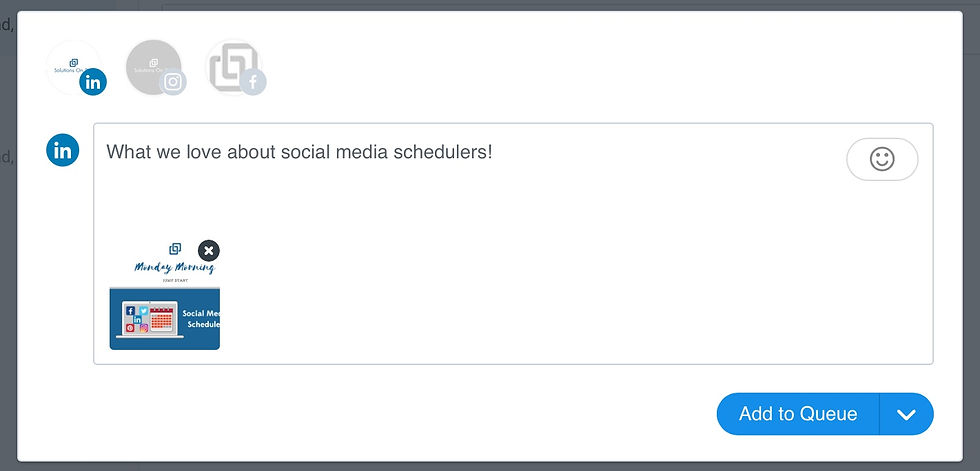The width and height of the screenshot is (980, 471).
Task: Click the Add to Queue button
Action: 798,414
